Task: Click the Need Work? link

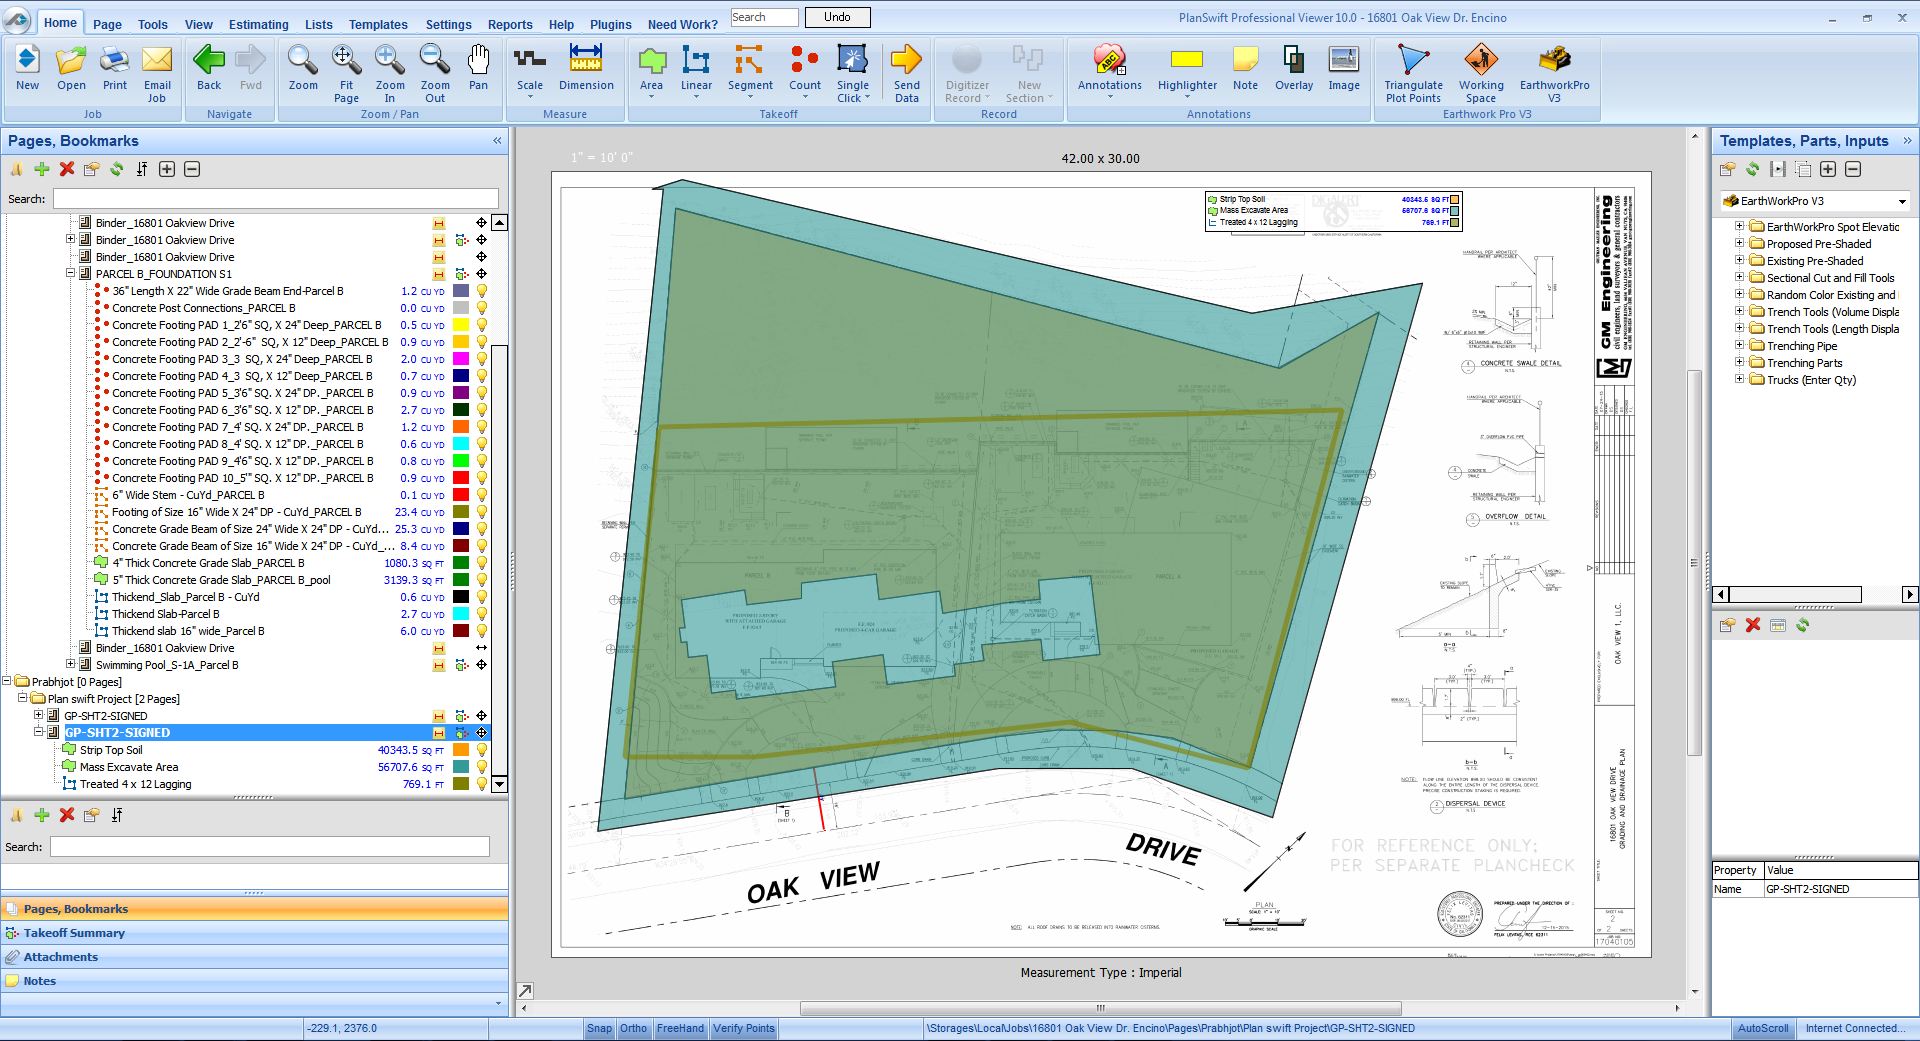Action: [x=683, y=24]
